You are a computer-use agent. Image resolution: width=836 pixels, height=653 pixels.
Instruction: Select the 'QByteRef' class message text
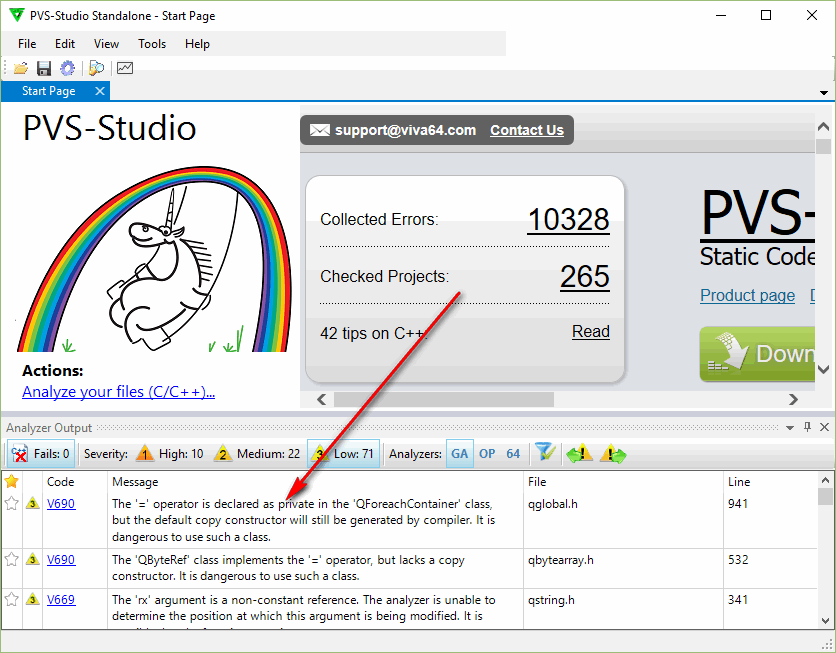coord(288,568)
